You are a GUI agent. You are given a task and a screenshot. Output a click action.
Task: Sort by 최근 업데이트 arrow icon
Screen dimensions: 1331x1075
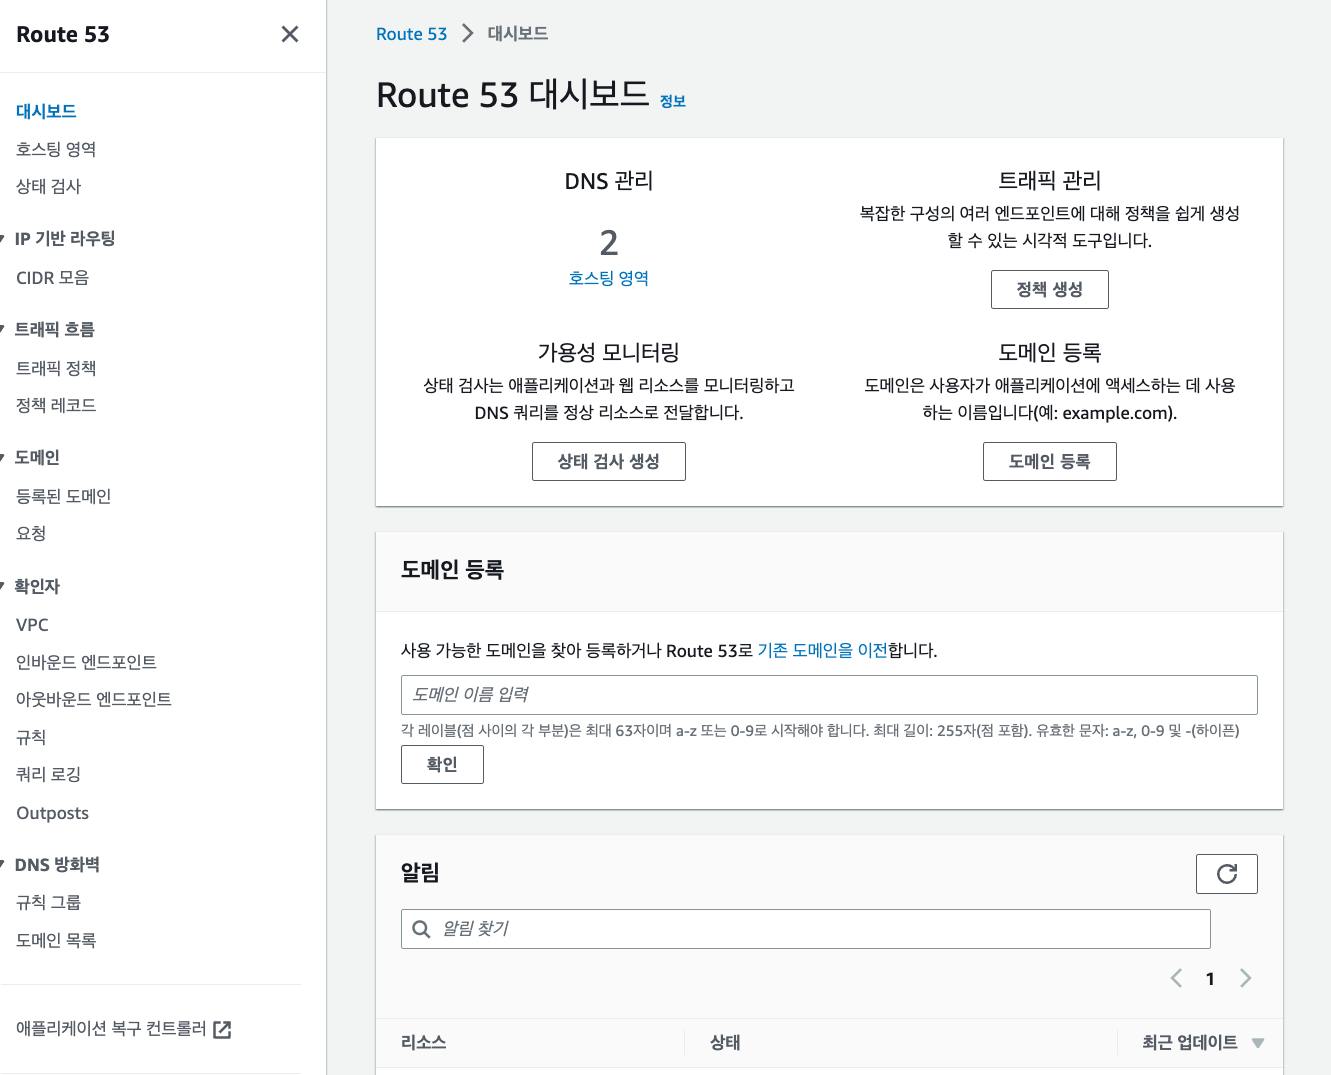pyautogui.click(x=1257, y=1043)
